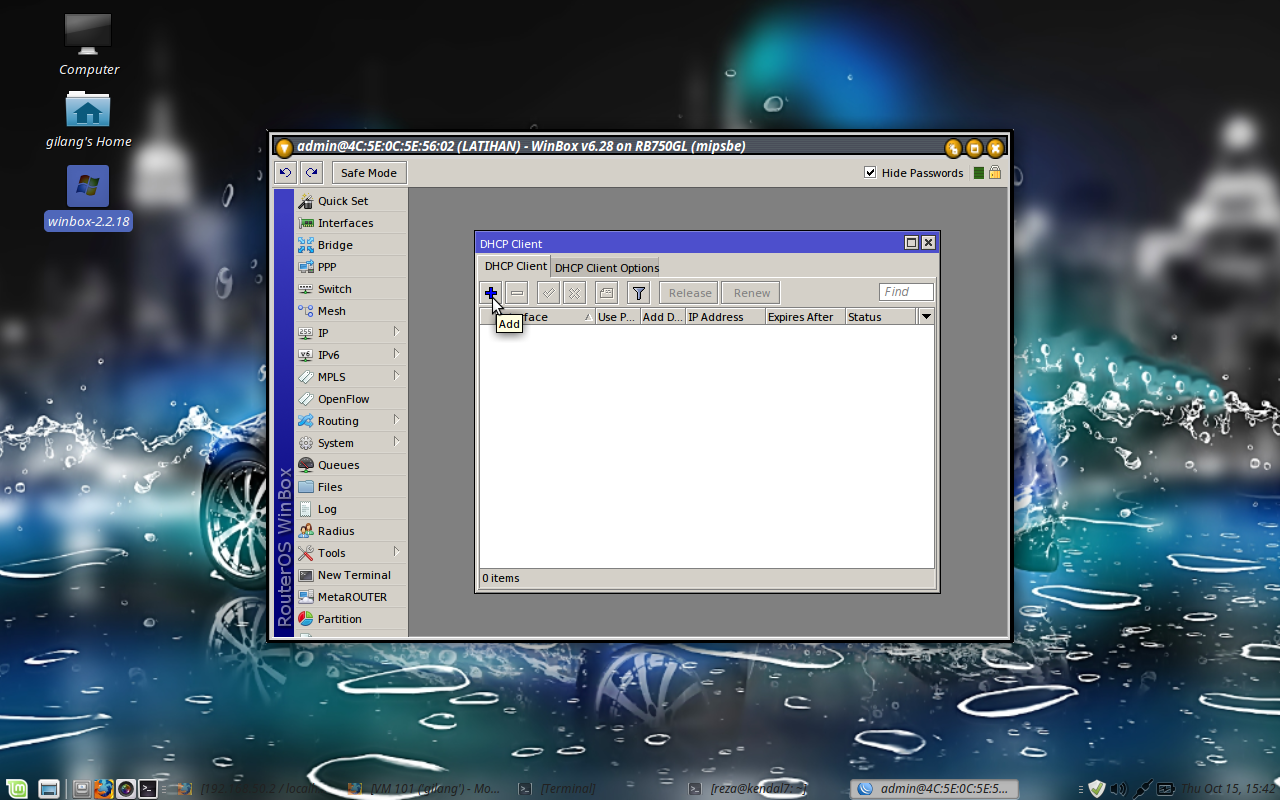Maximize the DHCP Client sub-window
This screenshot has height=800, width=1280.
[911, 243]
